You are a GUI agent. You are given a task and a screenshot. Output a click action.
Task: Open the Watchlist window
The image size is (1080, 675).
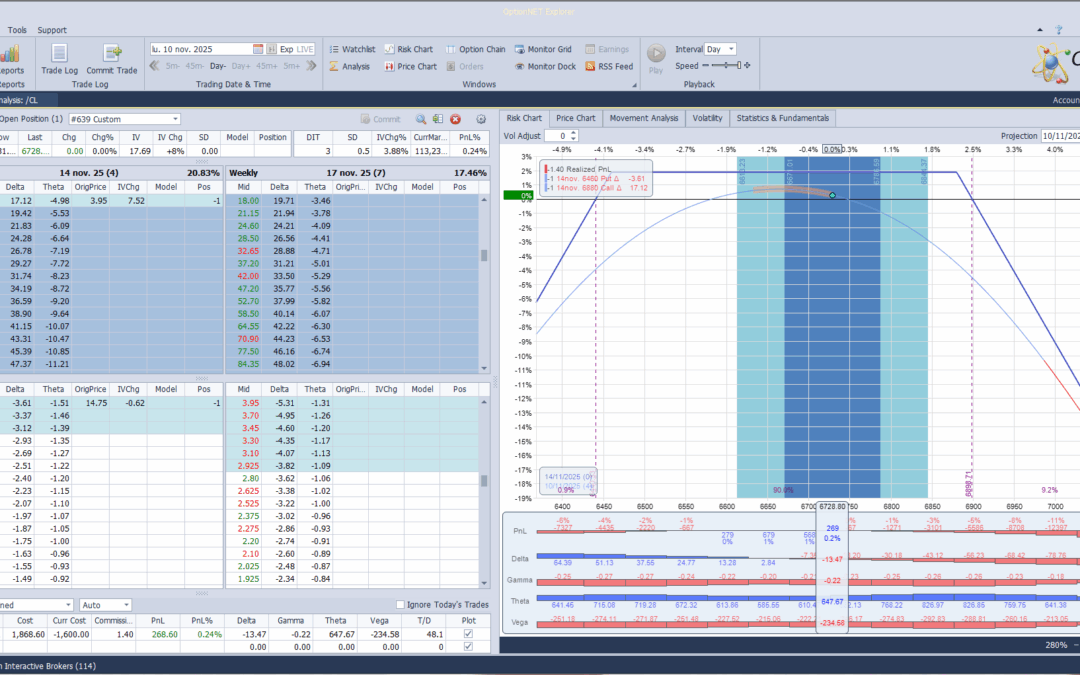pos(352,49)
